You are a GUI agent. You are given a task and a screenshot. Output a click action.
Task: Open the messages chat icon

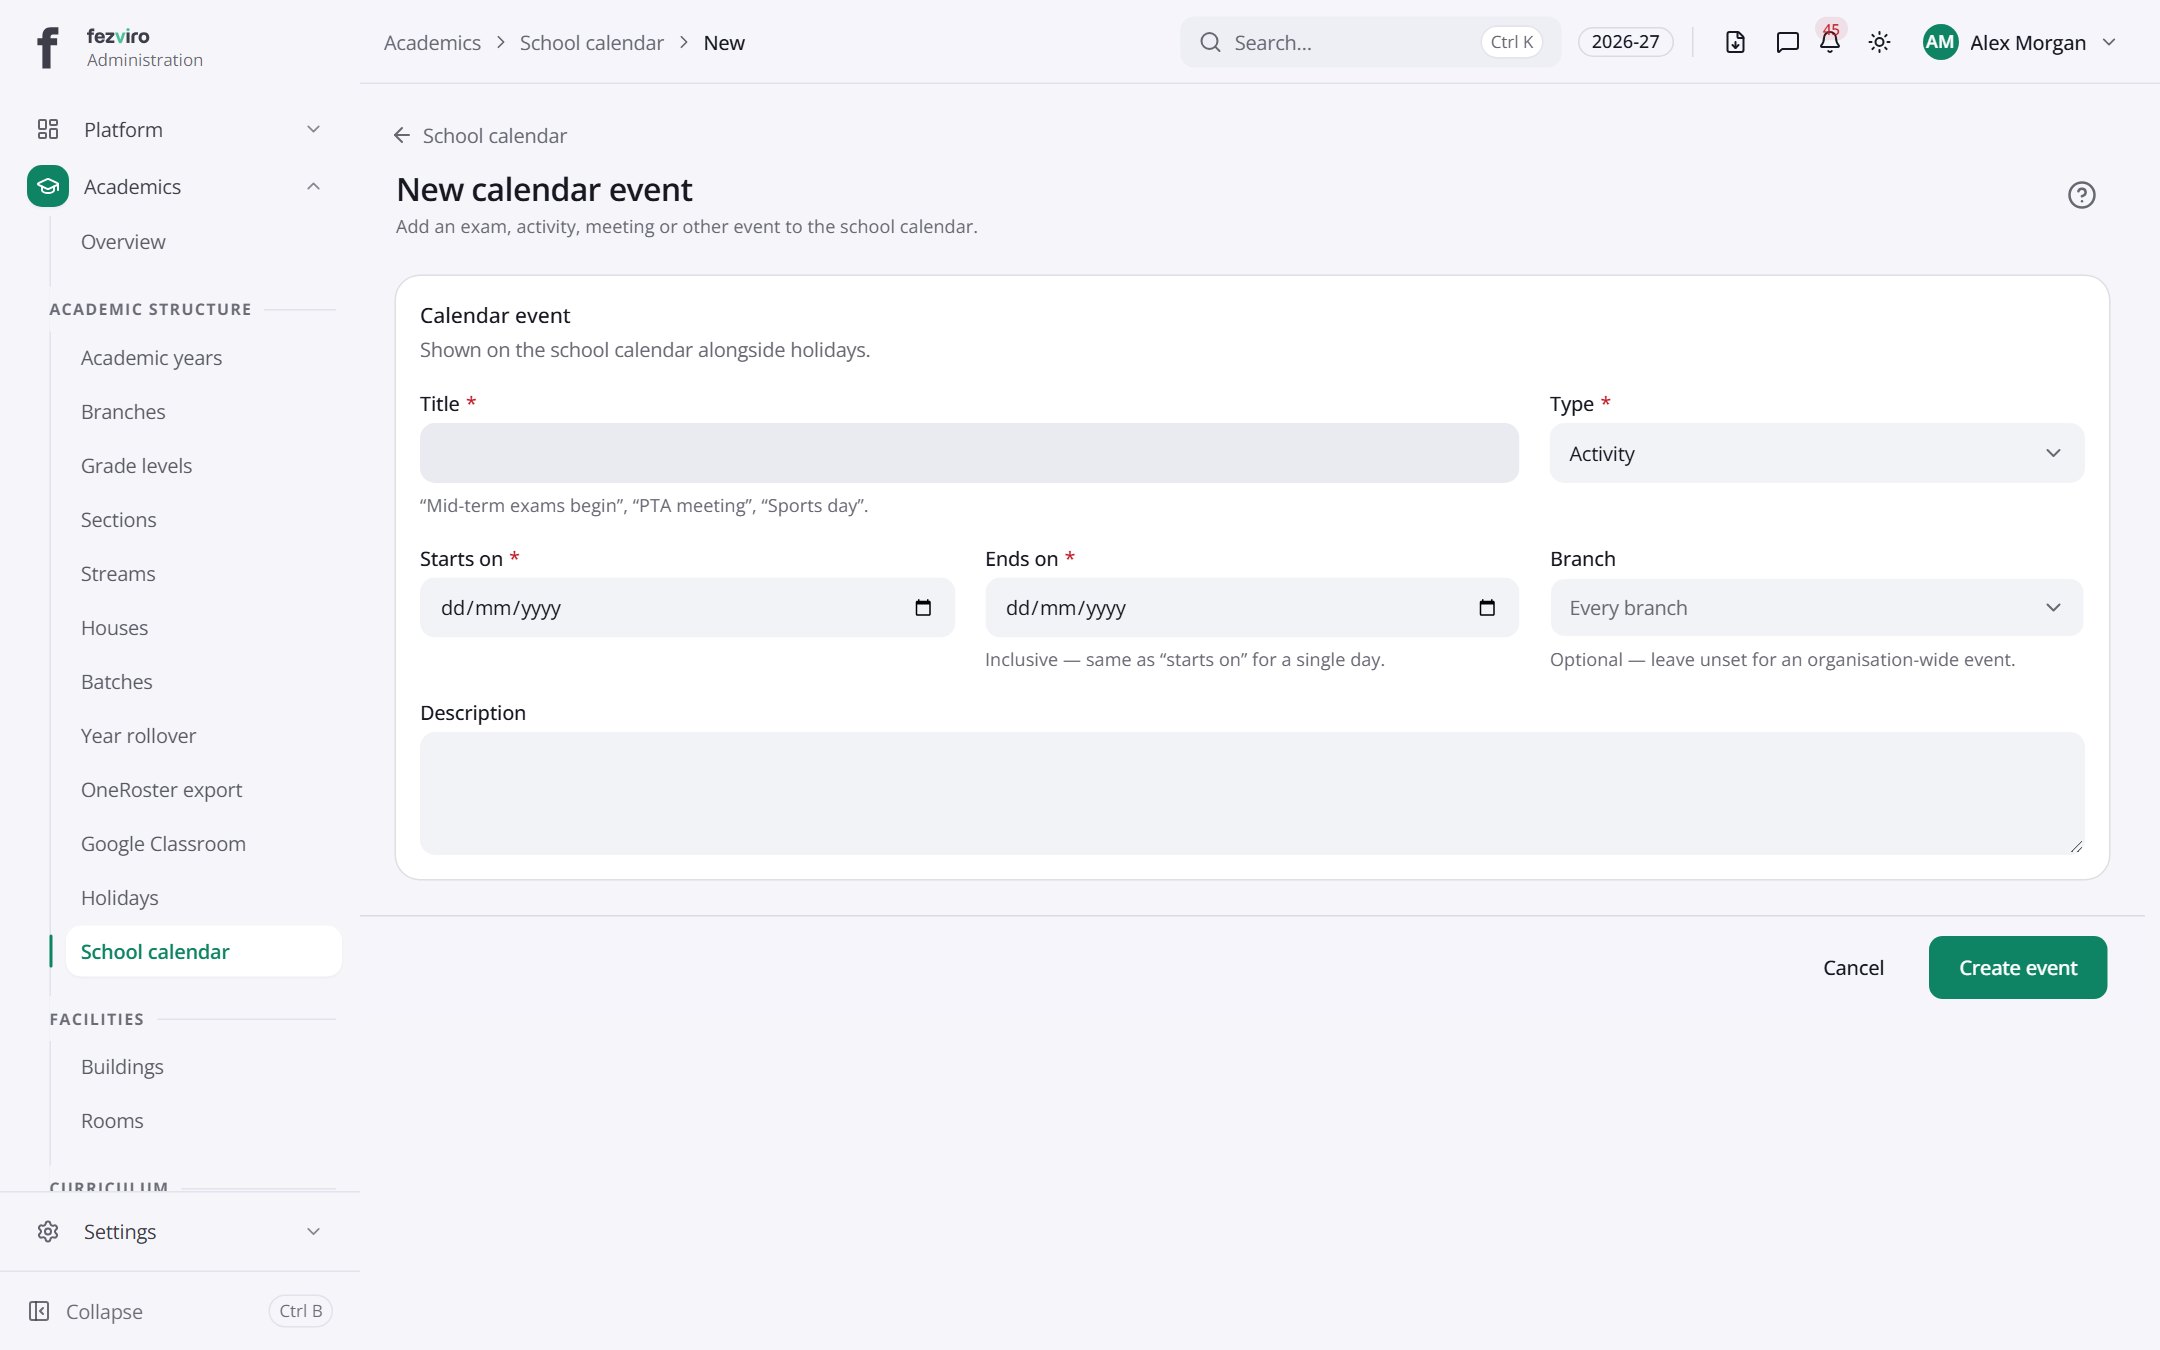click(x=1787, y=42)
